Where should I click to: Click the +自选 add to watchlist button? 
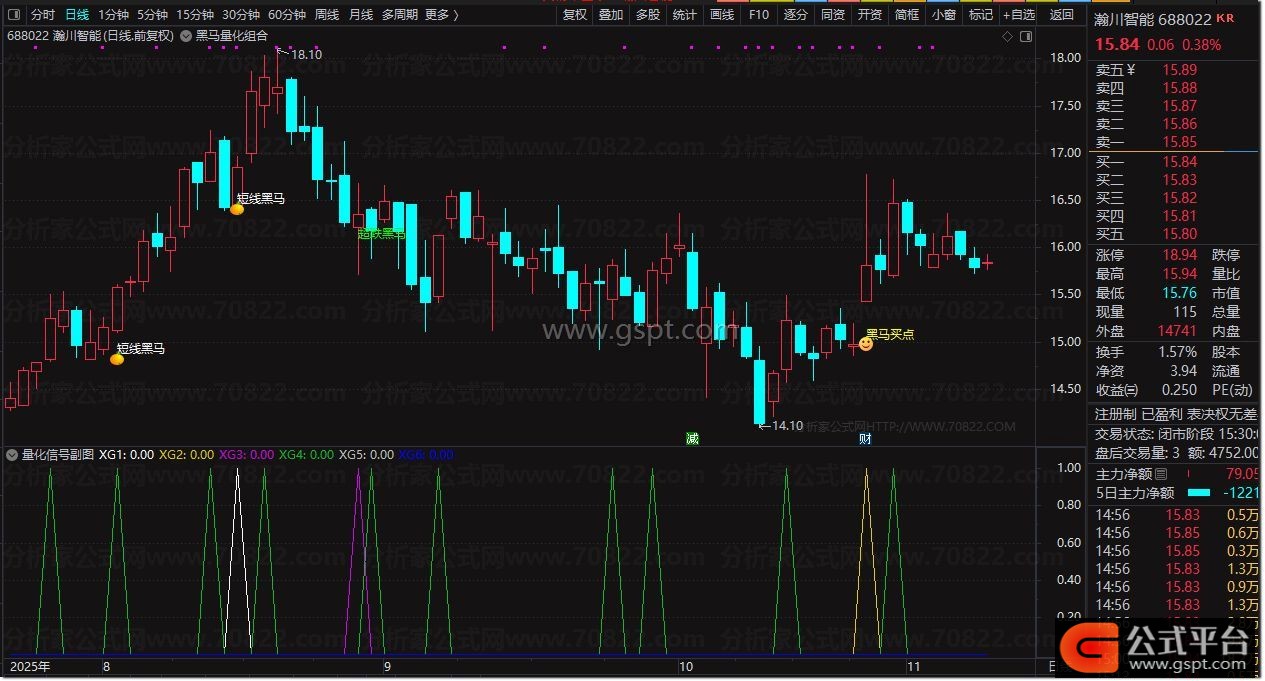point(1019,15)
